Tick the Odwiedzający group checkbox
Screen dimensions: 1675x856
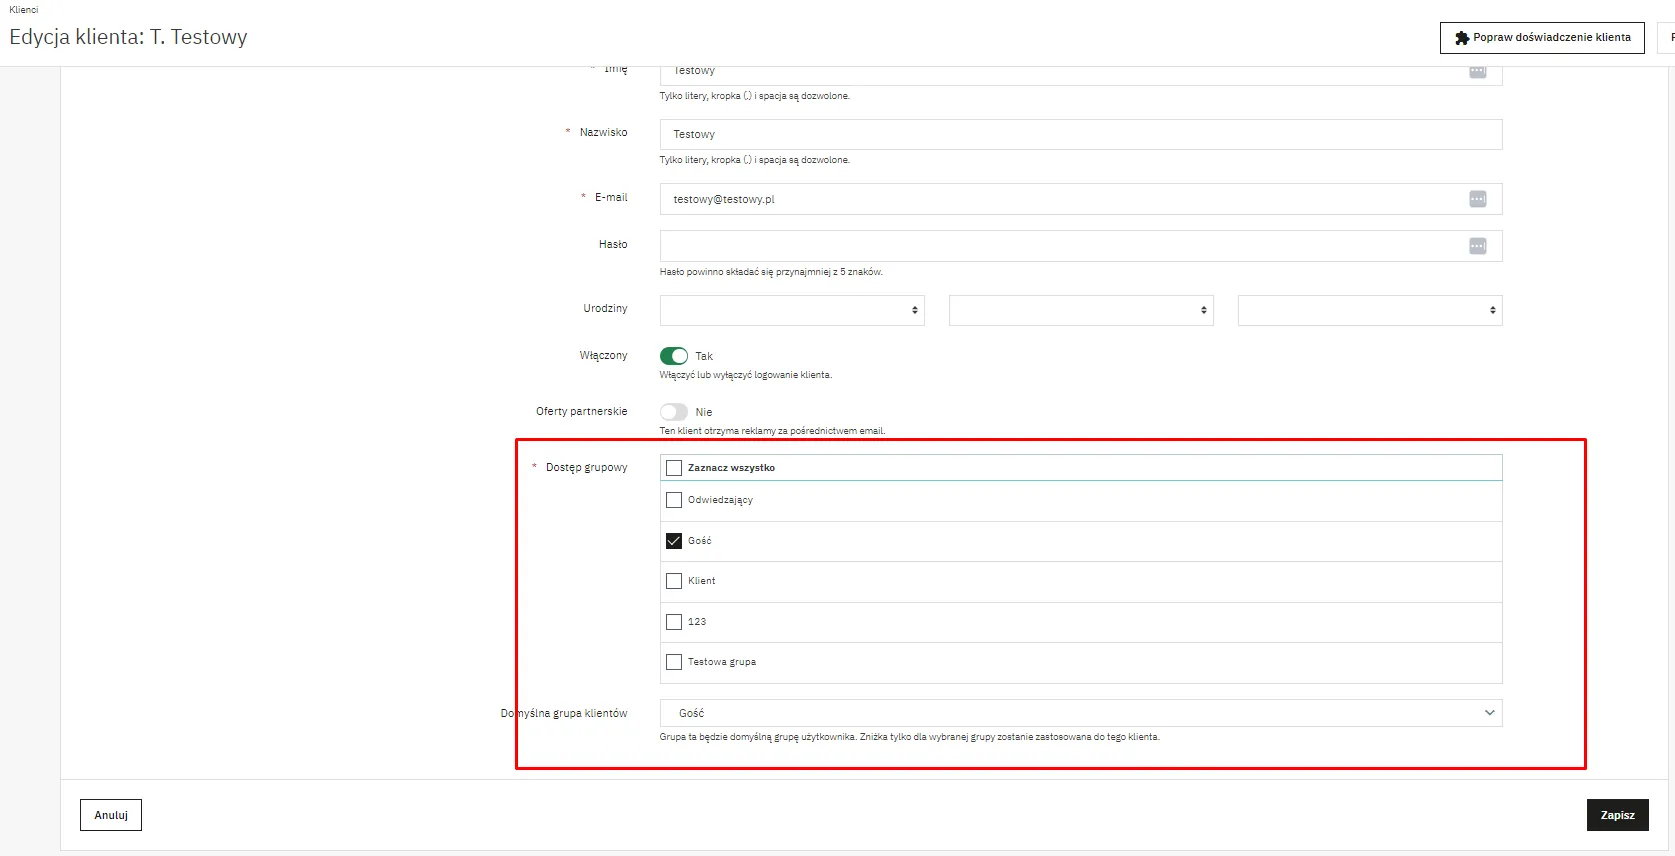pyautogui.click(x=674, y=500)
